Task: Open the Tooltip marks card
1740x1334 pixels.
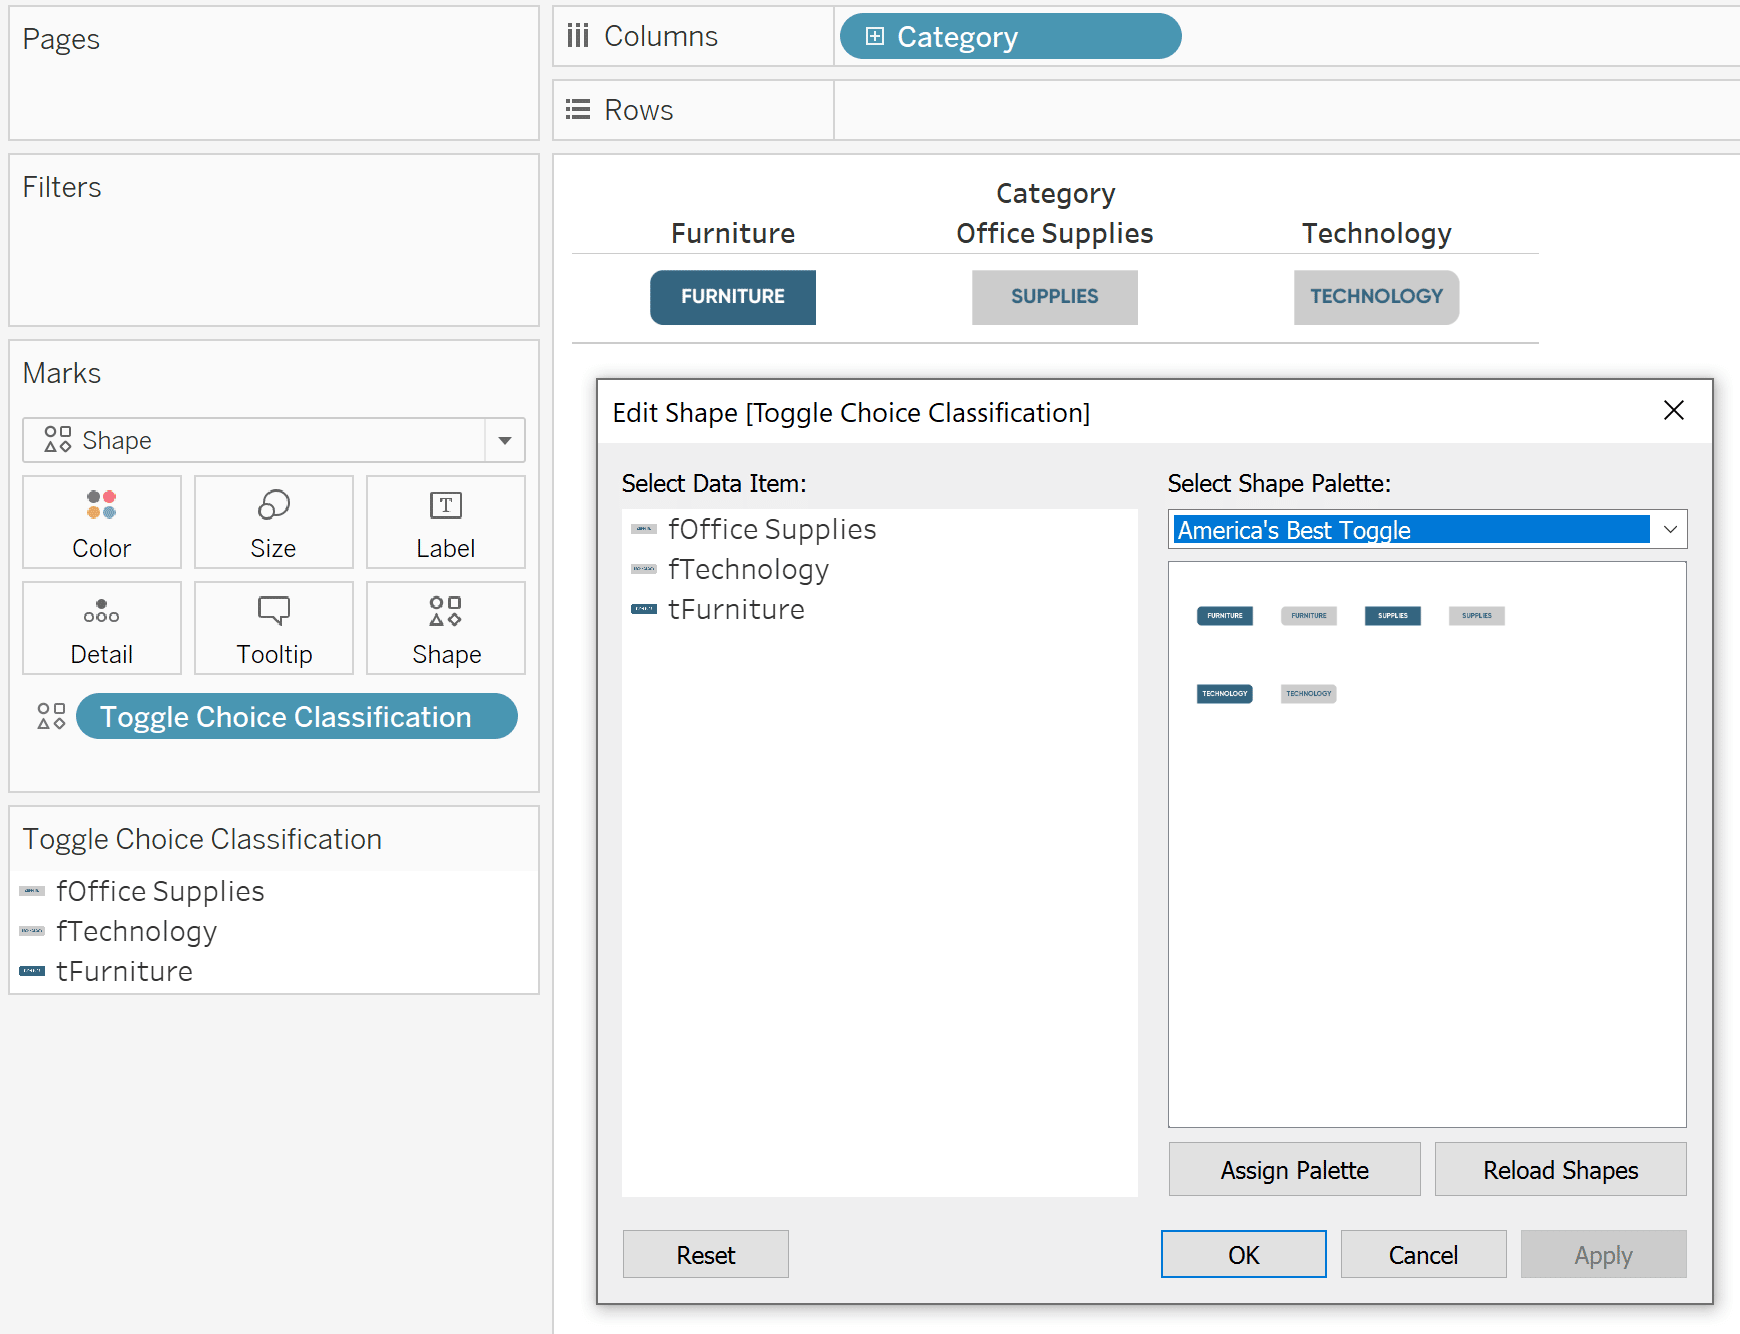Action: pos(274,628)
